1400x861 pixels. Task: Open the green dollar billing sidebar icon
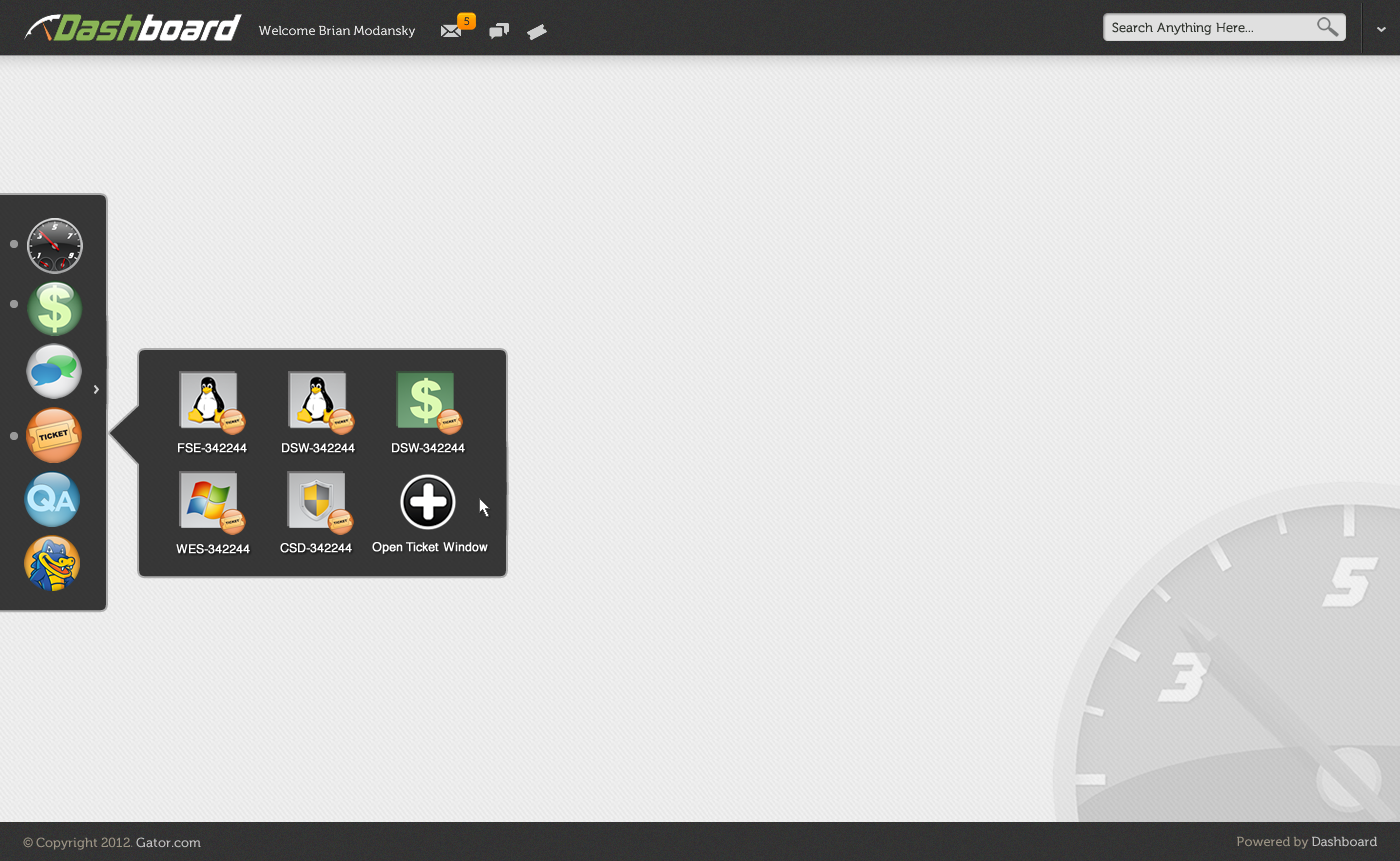pos(54,308)
